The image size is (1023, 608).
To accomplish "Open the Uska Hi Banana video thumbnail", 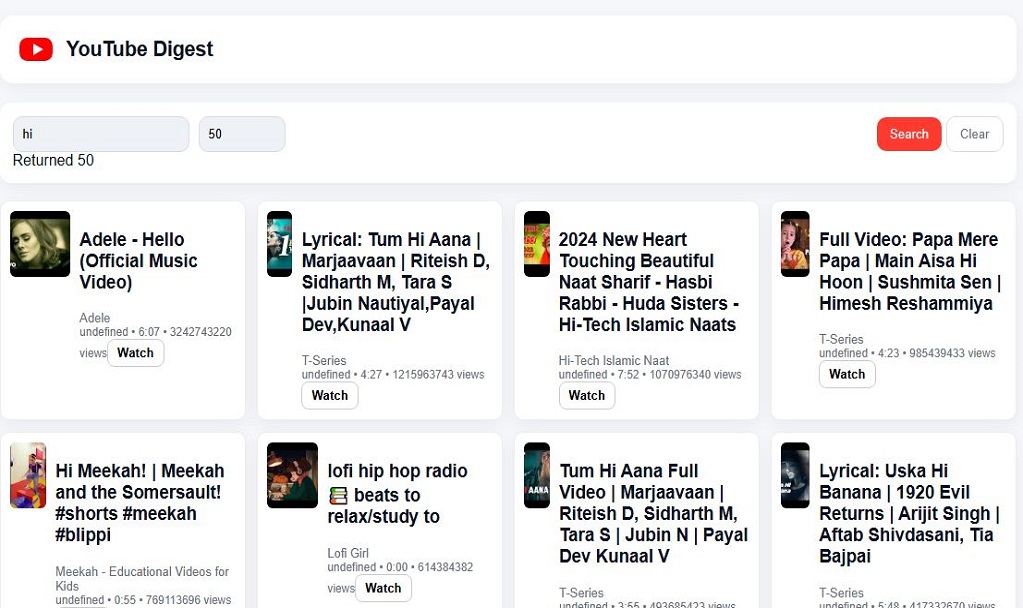I will coord(795,476).
